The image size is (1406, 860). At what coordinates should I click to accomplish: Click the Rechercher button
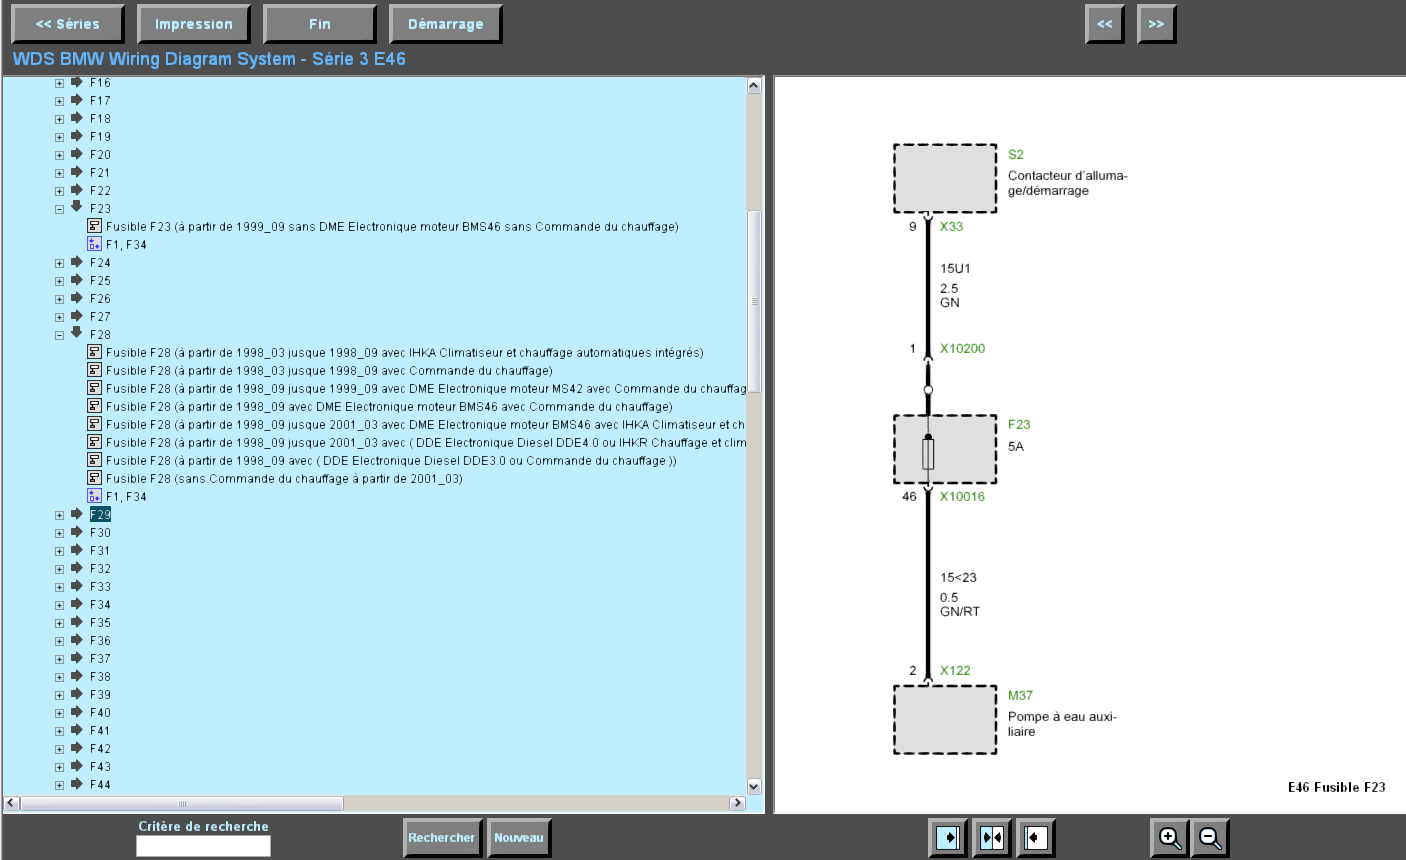(442, 838)
